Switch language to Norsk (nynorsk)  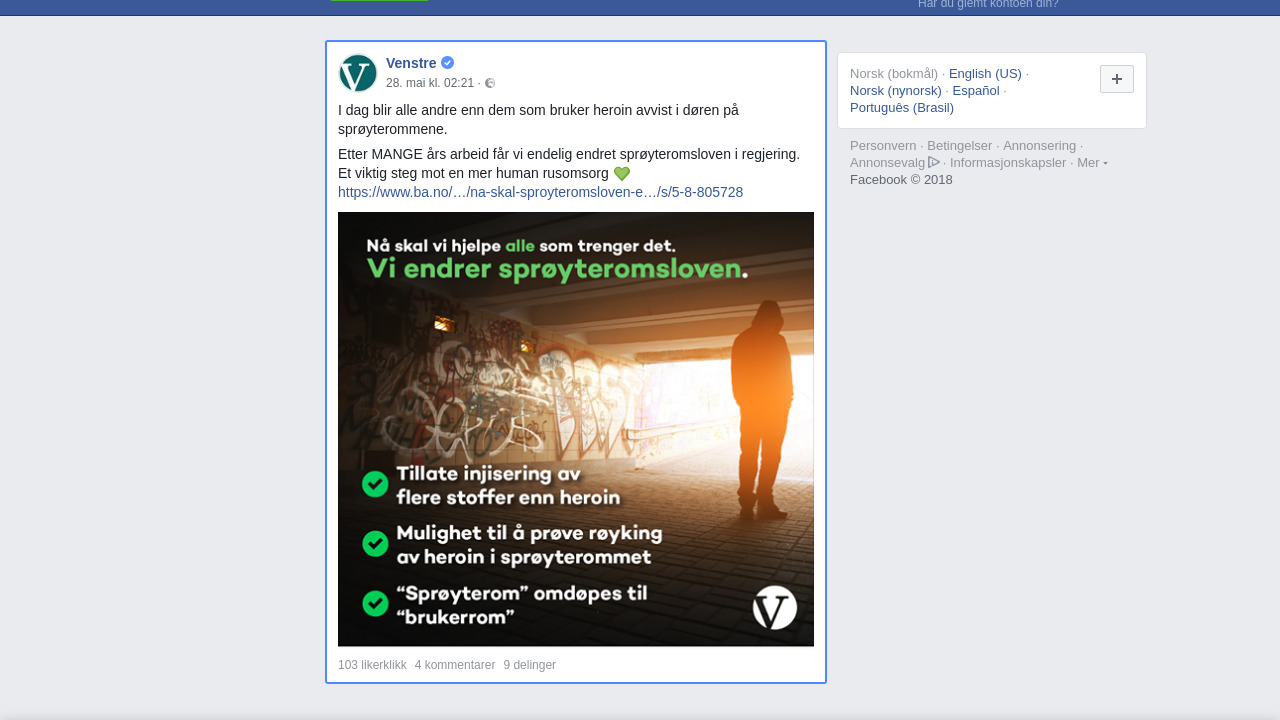tap(896, 90)
